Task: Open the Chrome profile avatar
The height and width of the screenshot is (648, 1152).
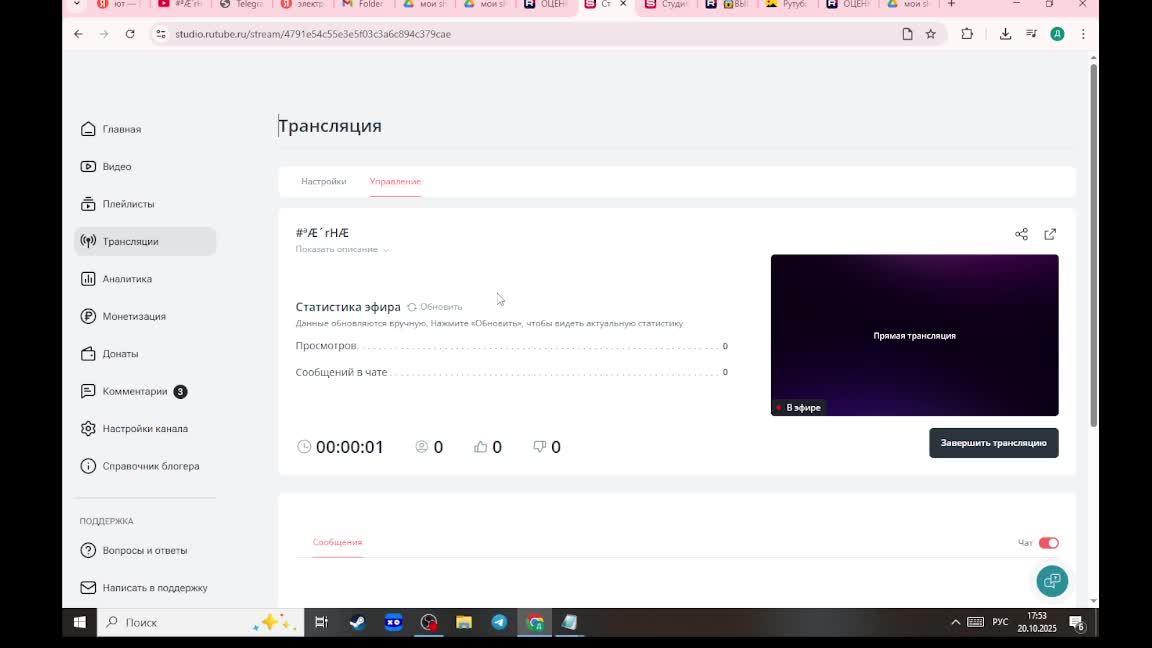Action: click(x=1057, y=34)
